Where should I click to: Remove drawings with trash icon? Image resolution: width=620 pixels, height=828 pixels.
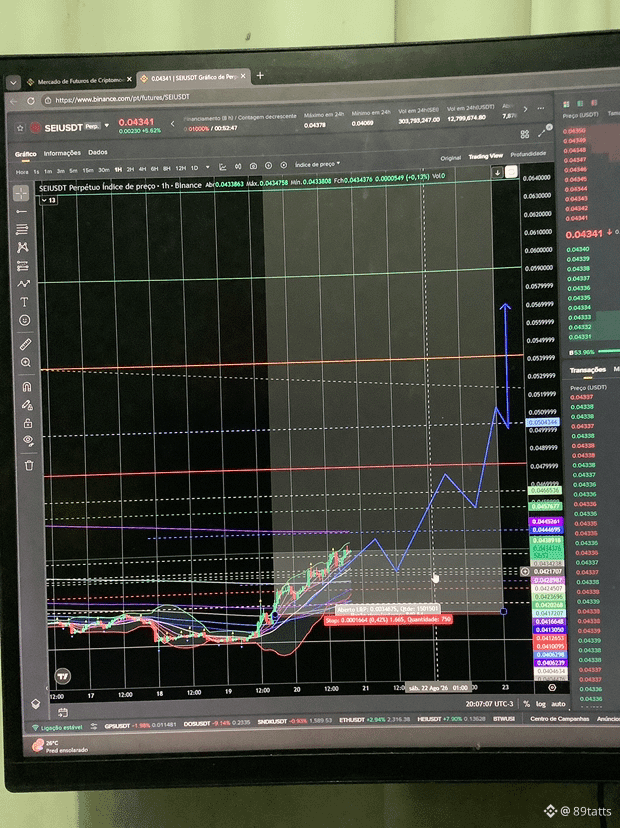(29, 465)
